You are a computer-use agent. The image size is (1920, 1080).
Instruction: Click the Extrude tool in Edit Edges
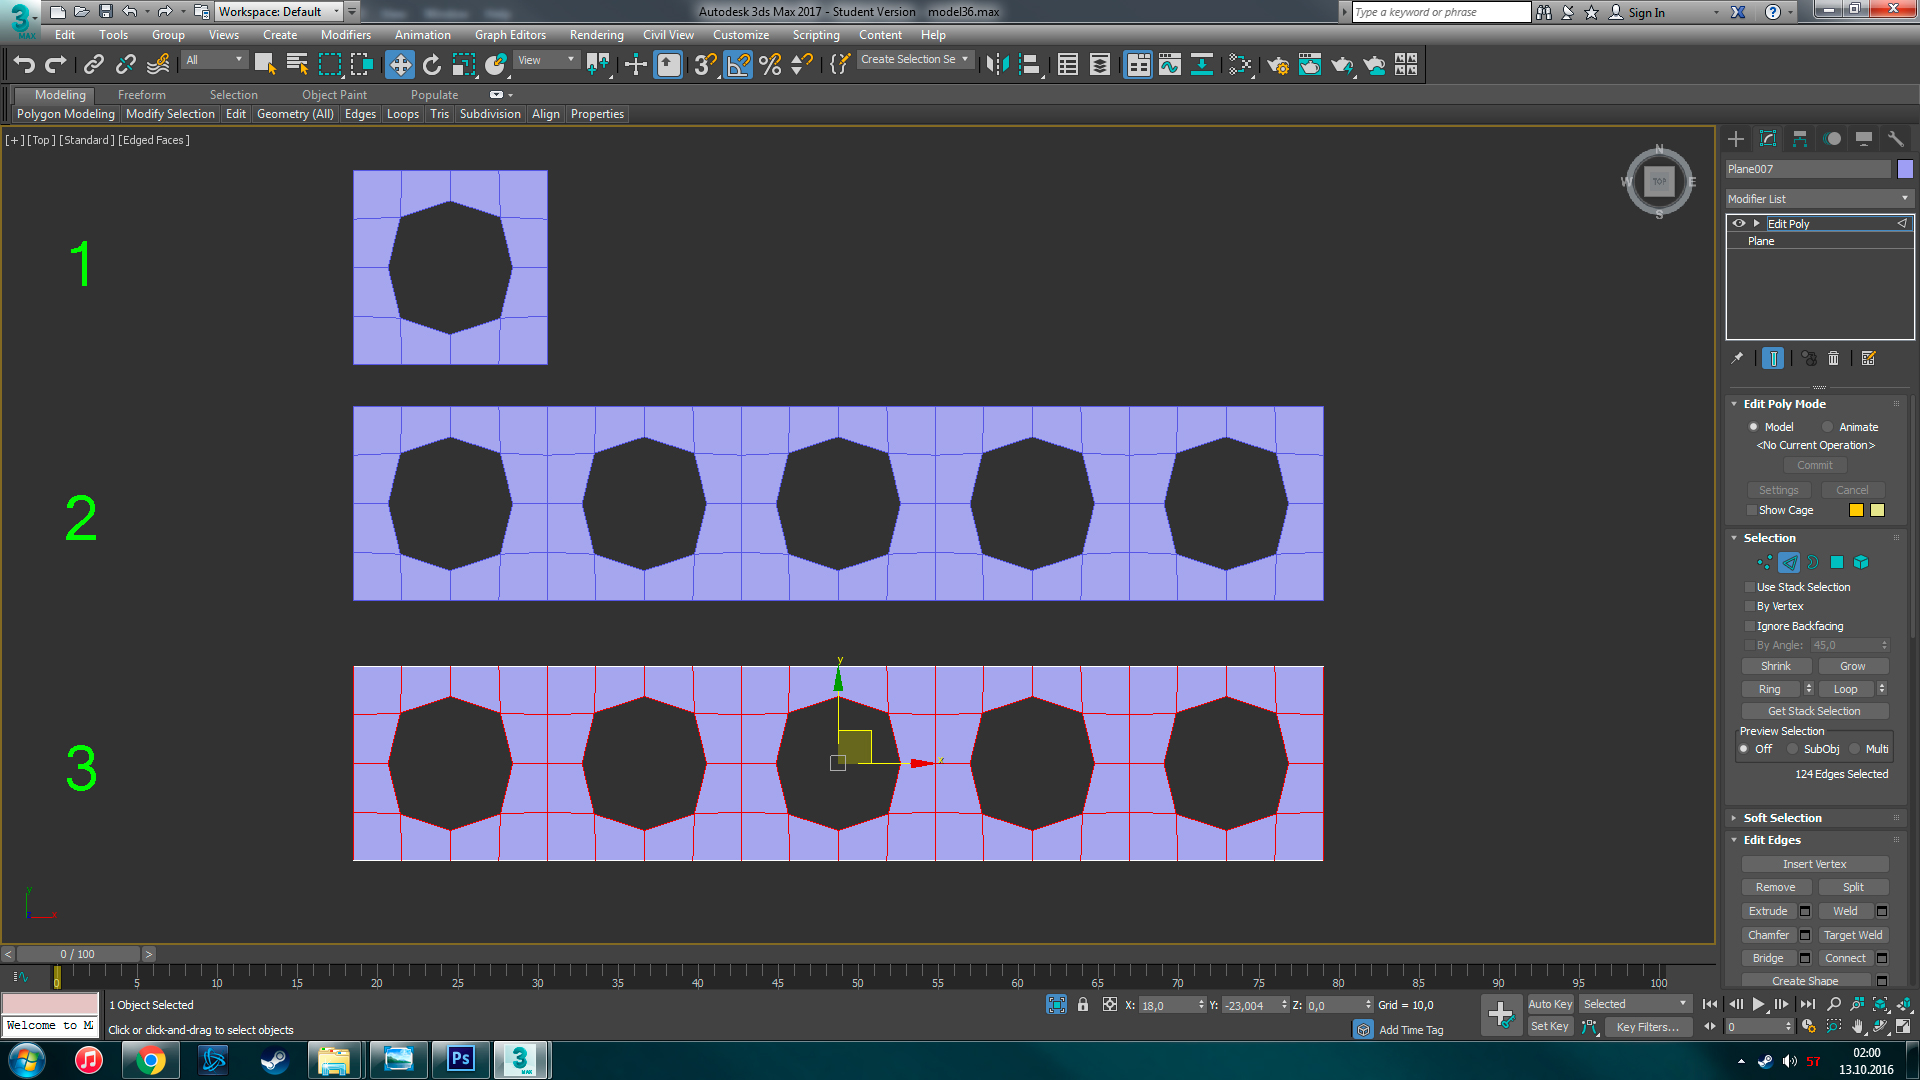tap(1768, 910)
